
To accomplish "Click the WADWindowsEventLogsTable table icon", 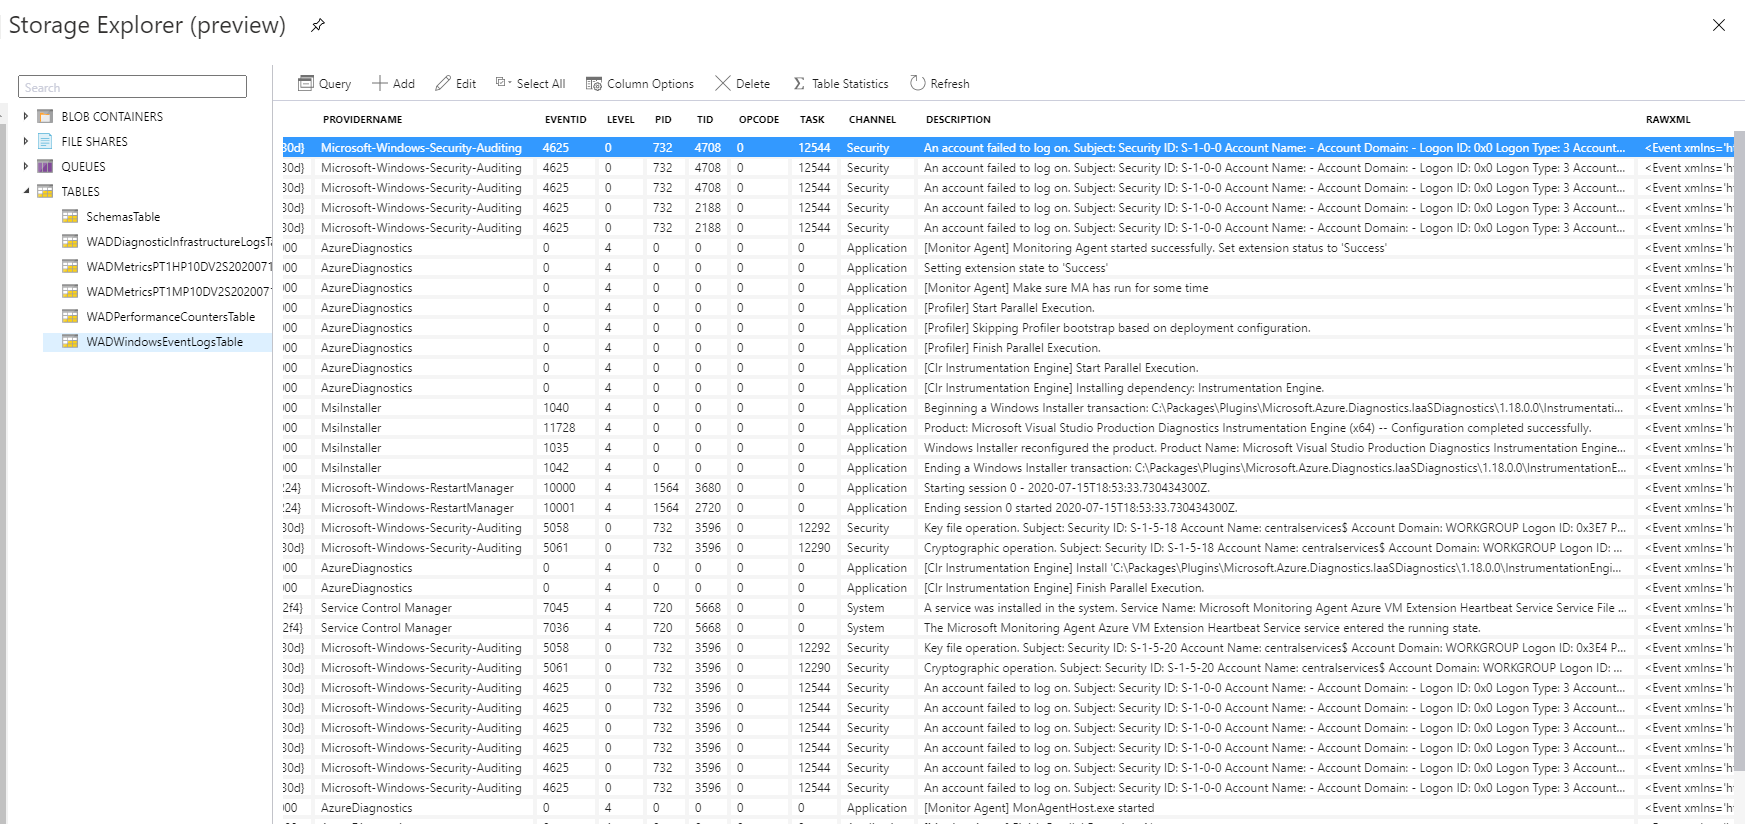I will pyautogui.click(x=70, y=341).
